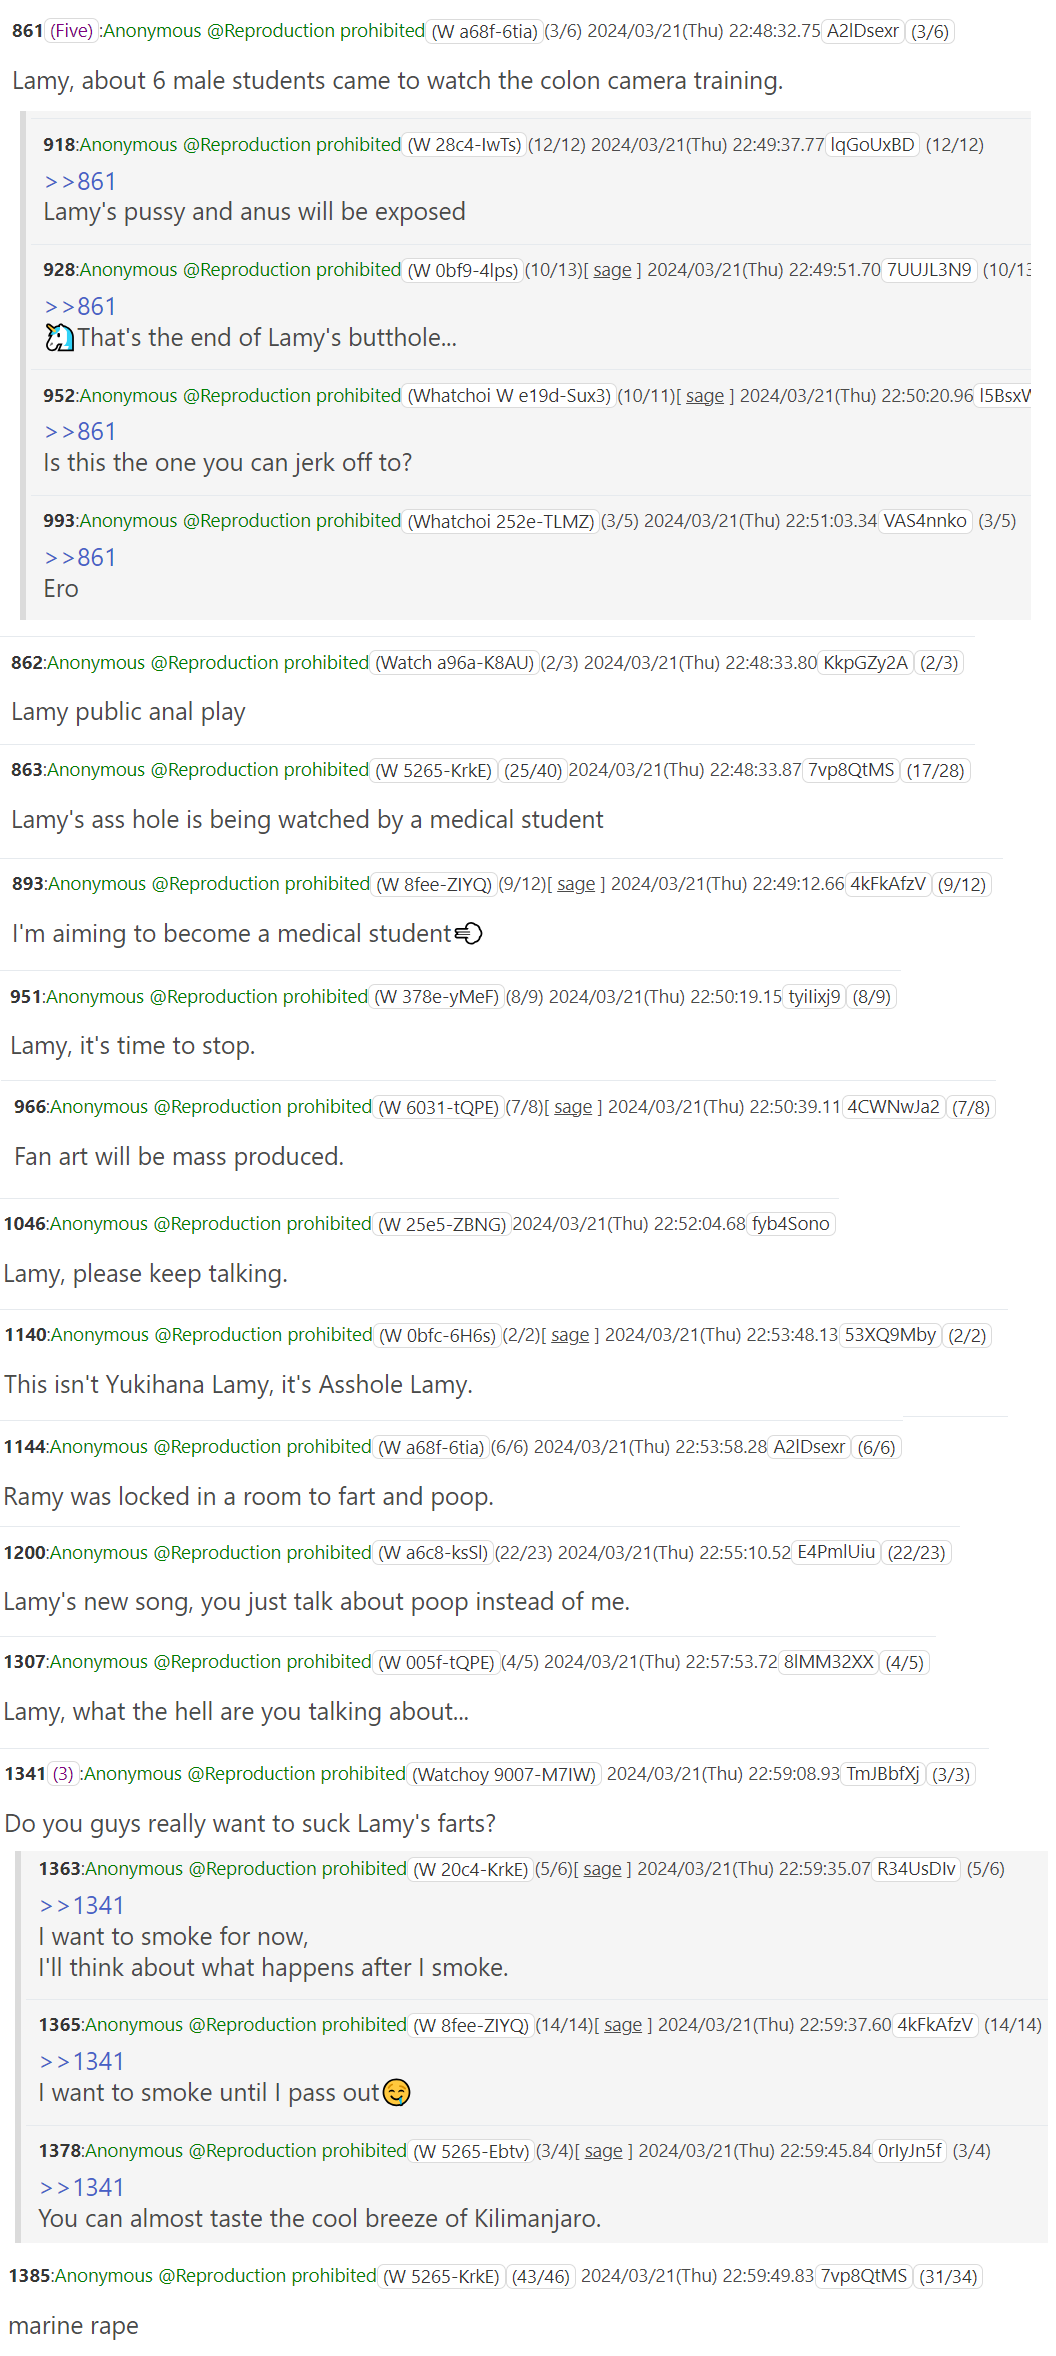Open the sage link in post 893
This screenshot has height=2356, width=1056.
[576, 884]
